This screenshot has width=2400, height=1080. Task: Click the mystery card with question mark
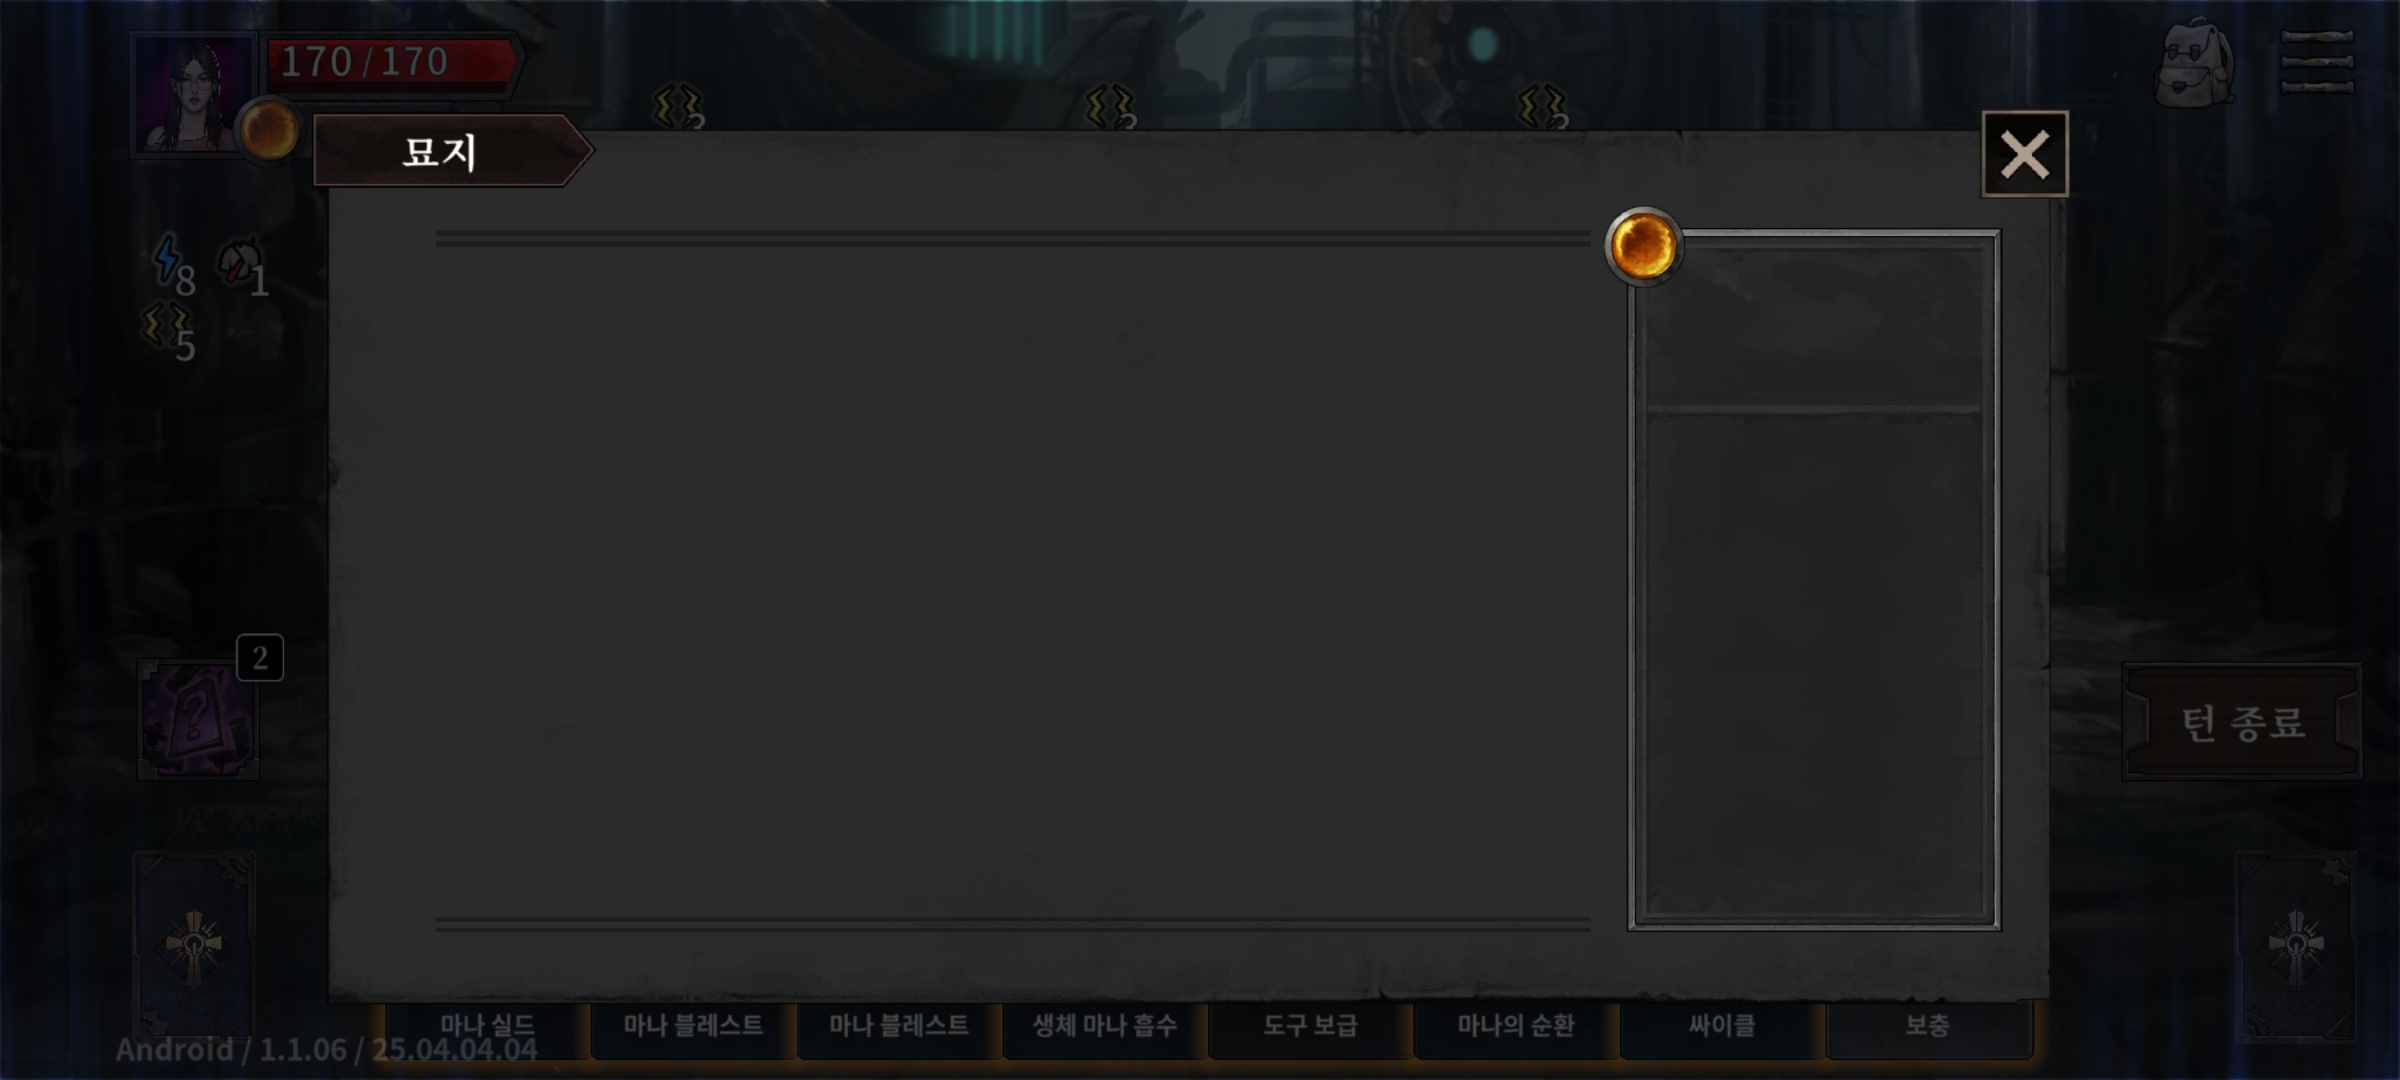point(198,719)
